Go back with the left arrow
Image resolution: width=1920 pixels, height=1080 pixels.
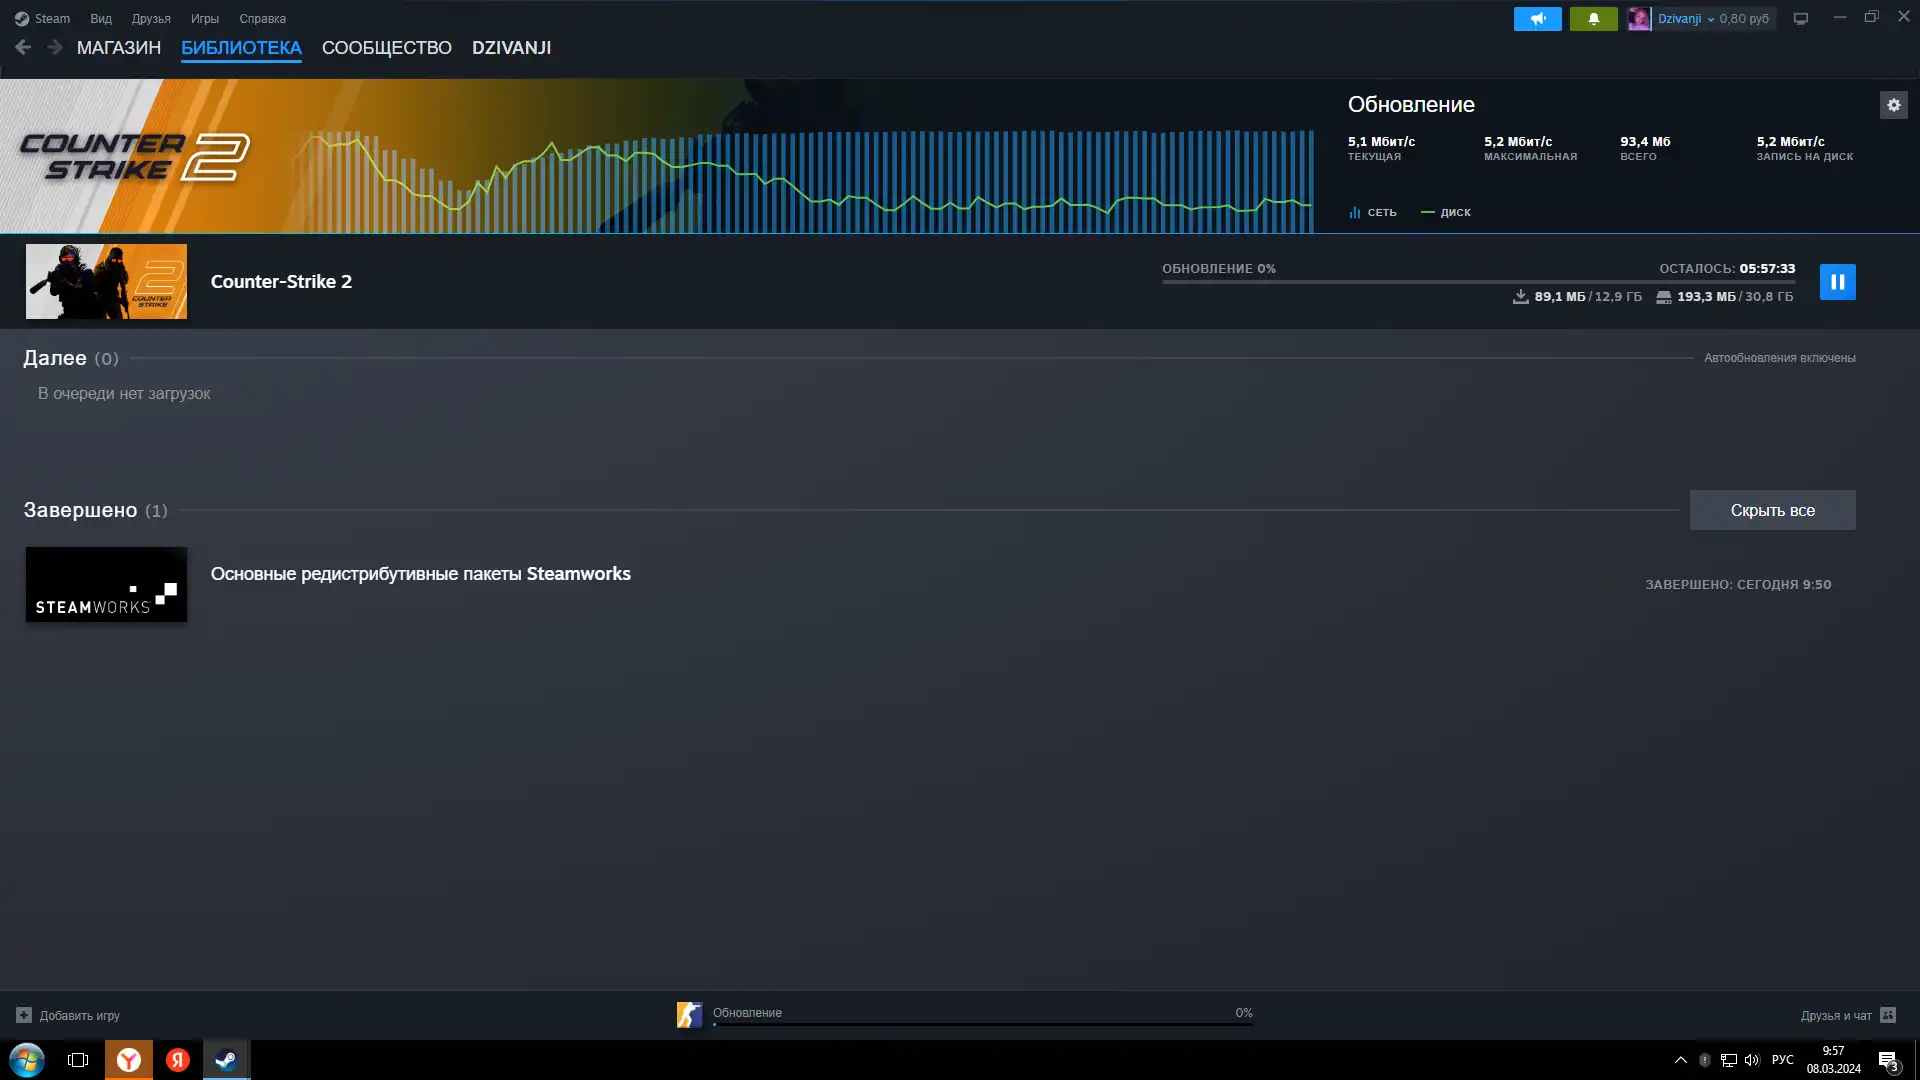[23, 47]
